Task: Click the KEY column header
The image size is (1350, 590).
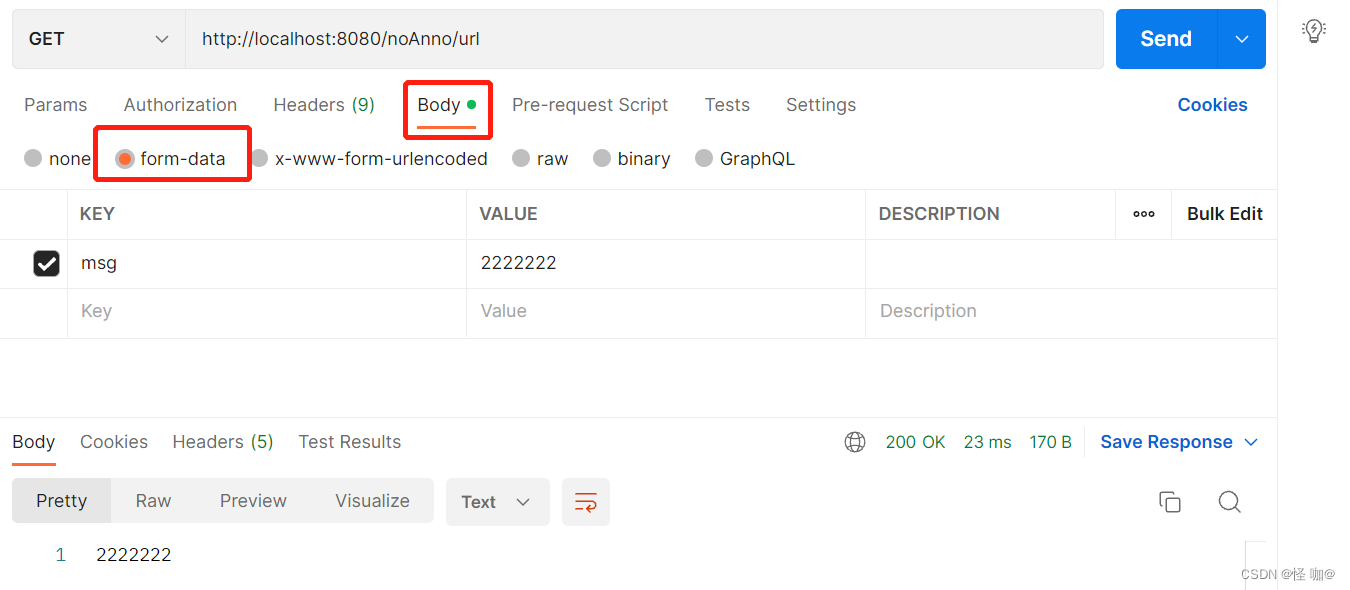Action: (x=97, y=214)
